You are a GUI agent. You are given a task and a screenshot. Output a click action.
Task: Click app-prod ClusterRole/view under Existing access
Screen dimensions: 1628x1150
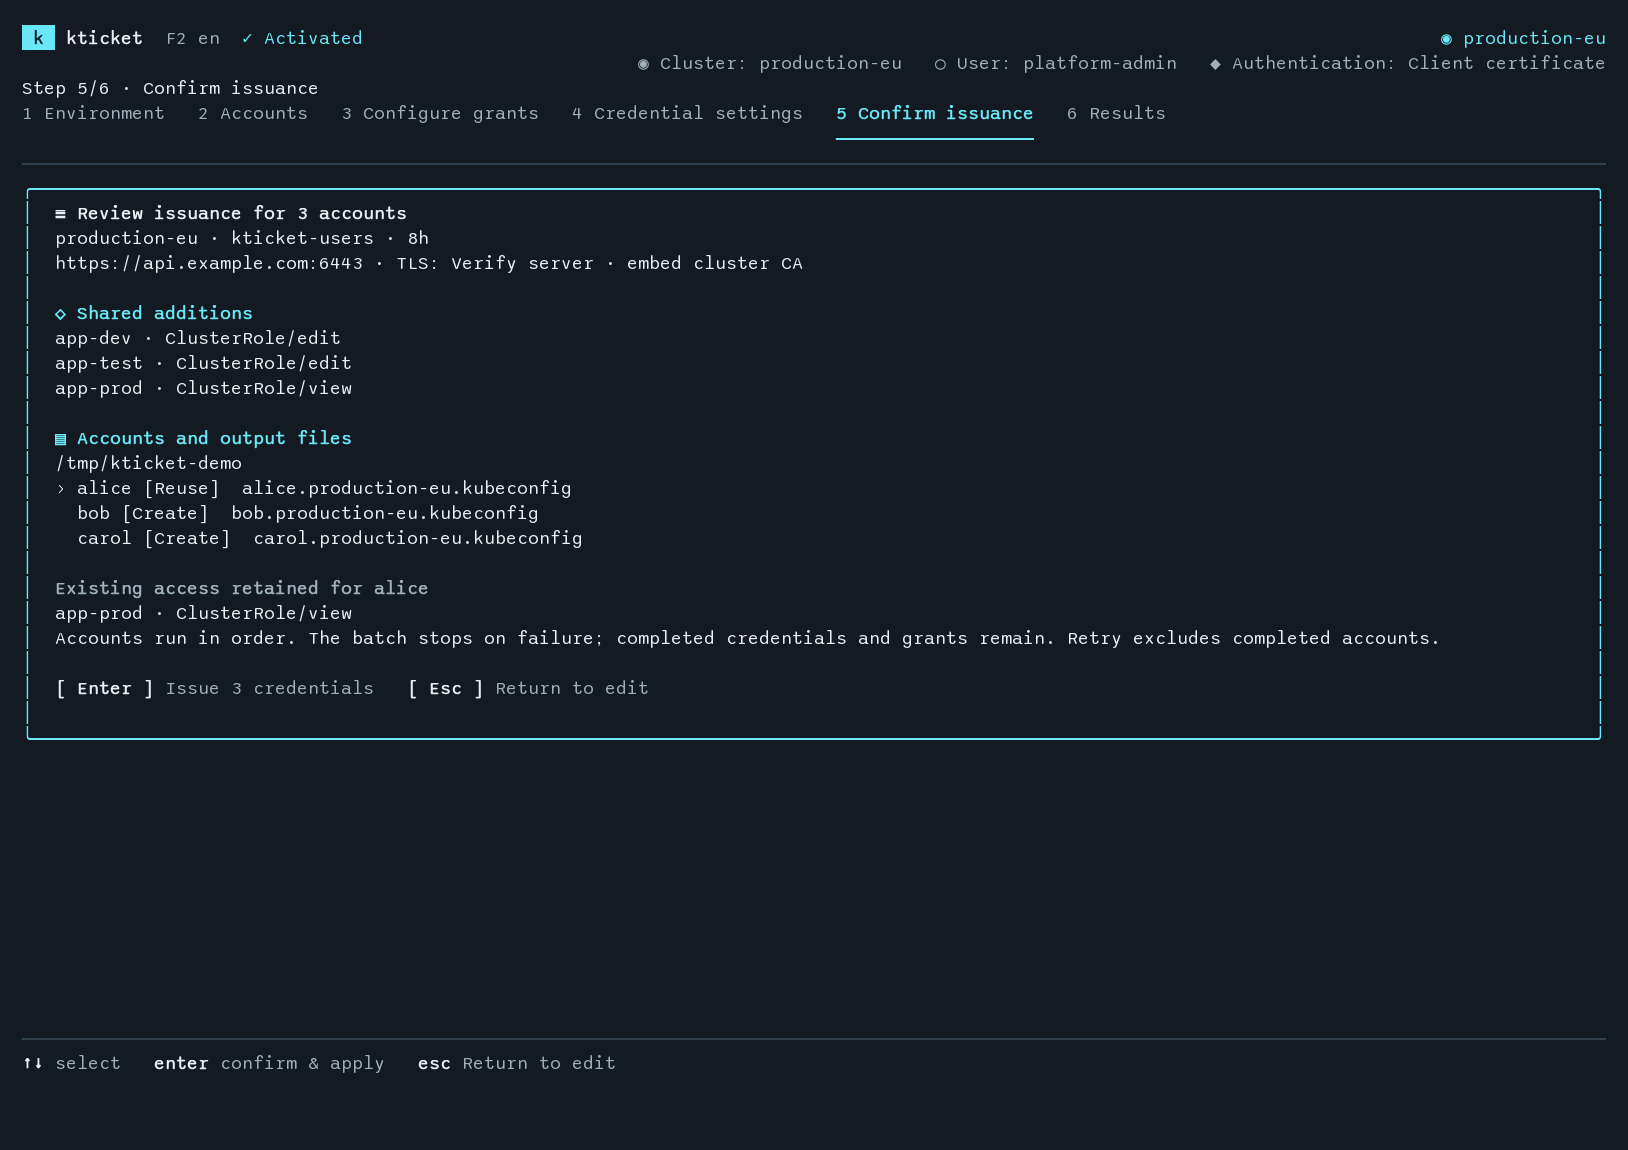203,613
